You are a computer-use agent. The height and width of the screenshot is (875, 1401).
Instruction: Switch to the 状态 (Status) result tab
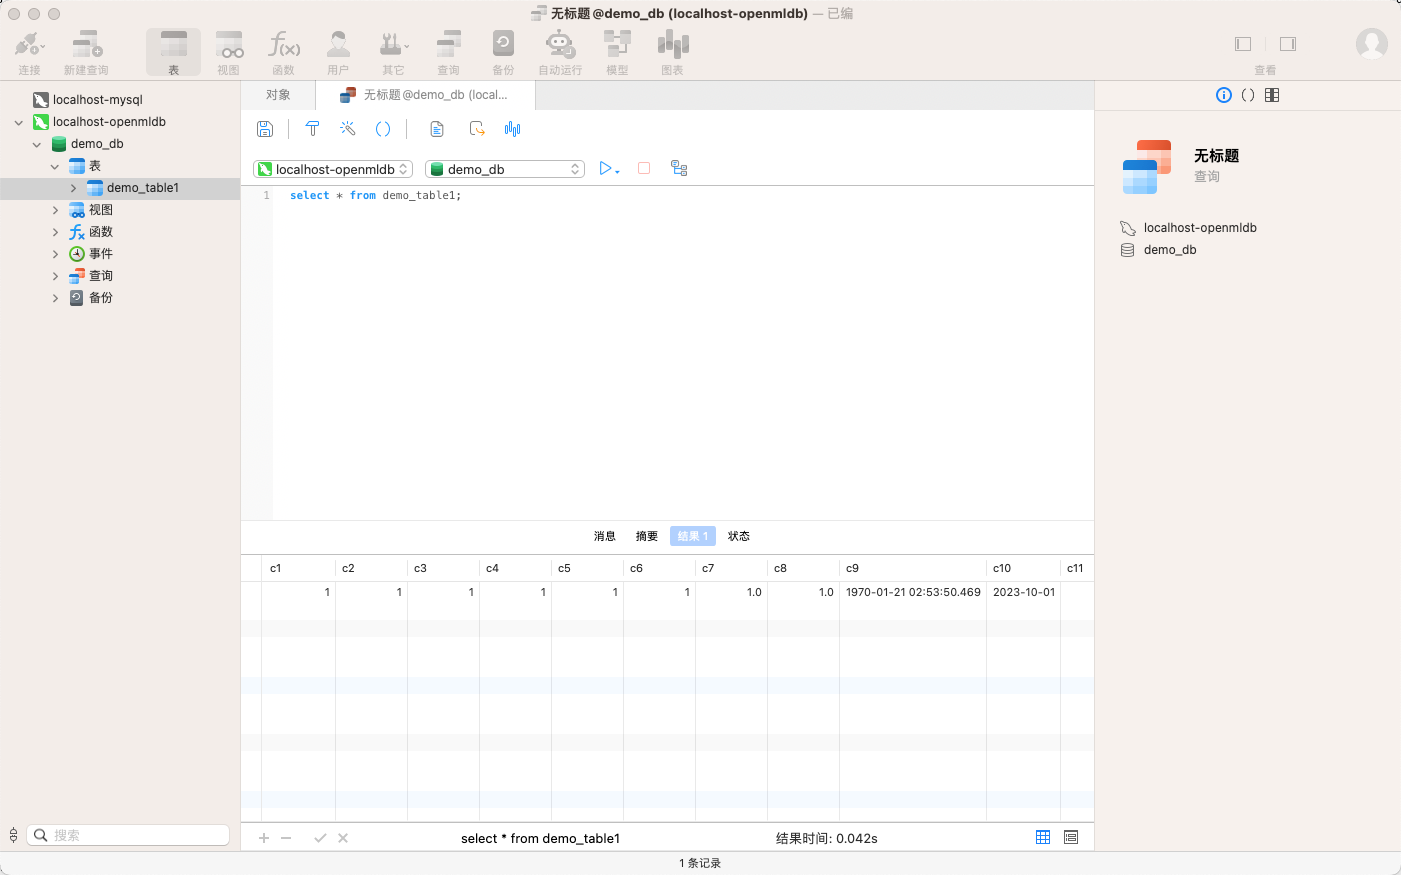(739, 536)
